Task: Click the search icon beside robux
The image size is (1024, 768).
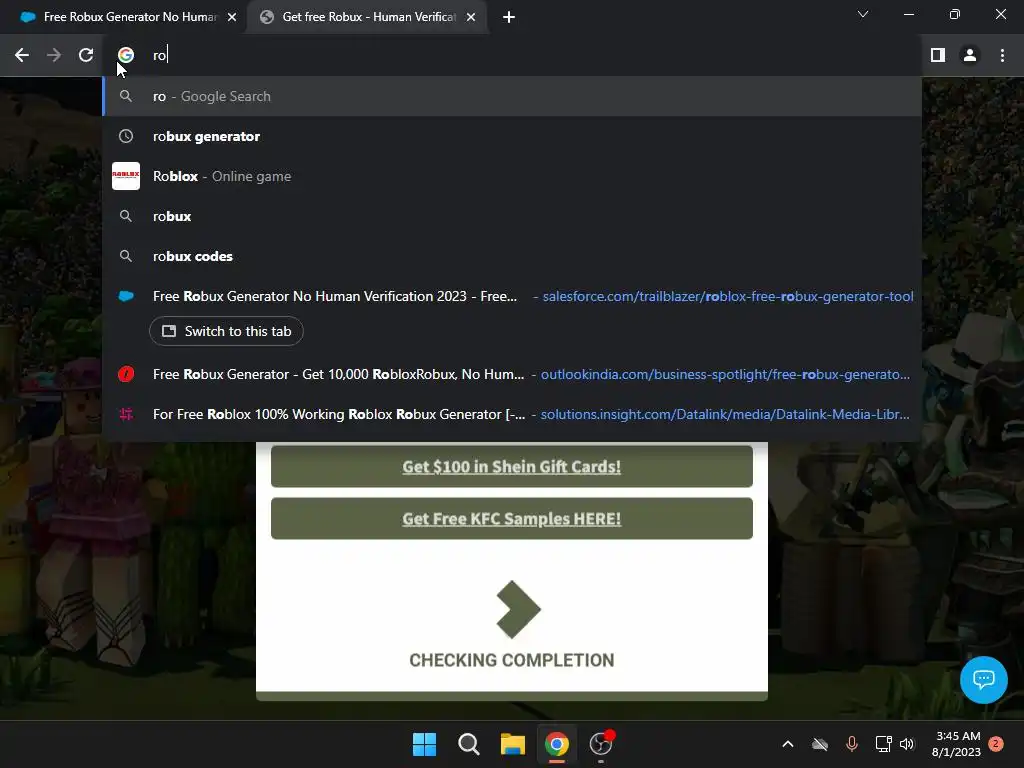Action: [126, 216]
